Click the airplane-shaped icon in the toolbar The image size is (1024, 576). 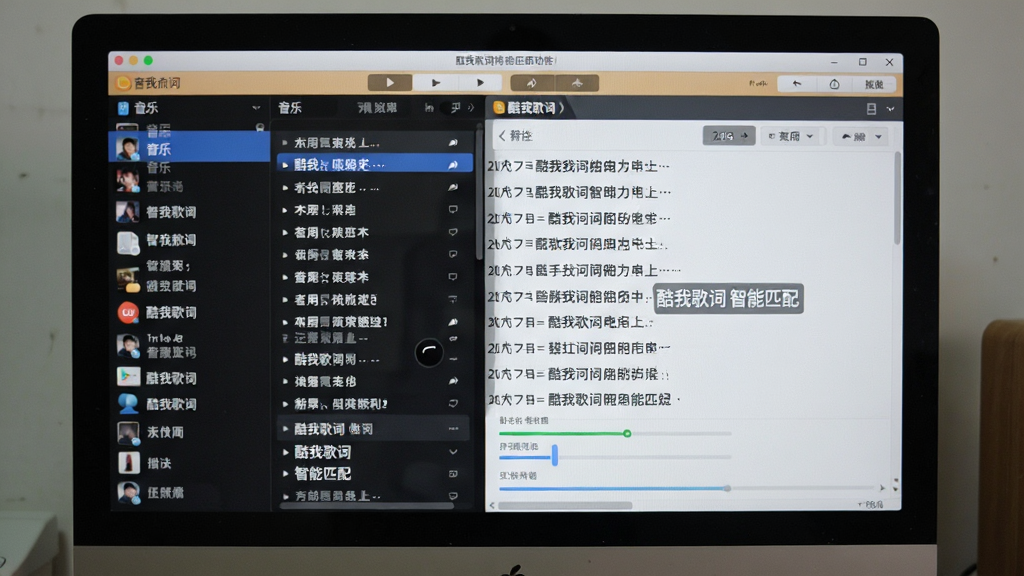pyautogui.click(x=577, y=83)
